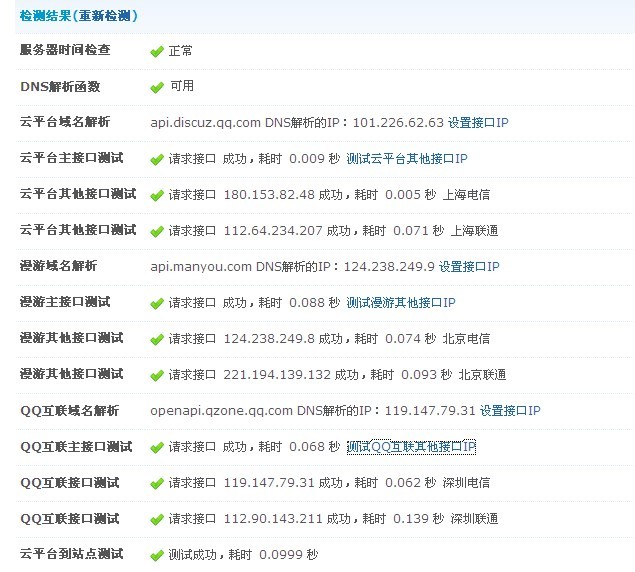Select the 云平台域名解析 row label
The width and height of the screenshot is (635, 572).
65,122
